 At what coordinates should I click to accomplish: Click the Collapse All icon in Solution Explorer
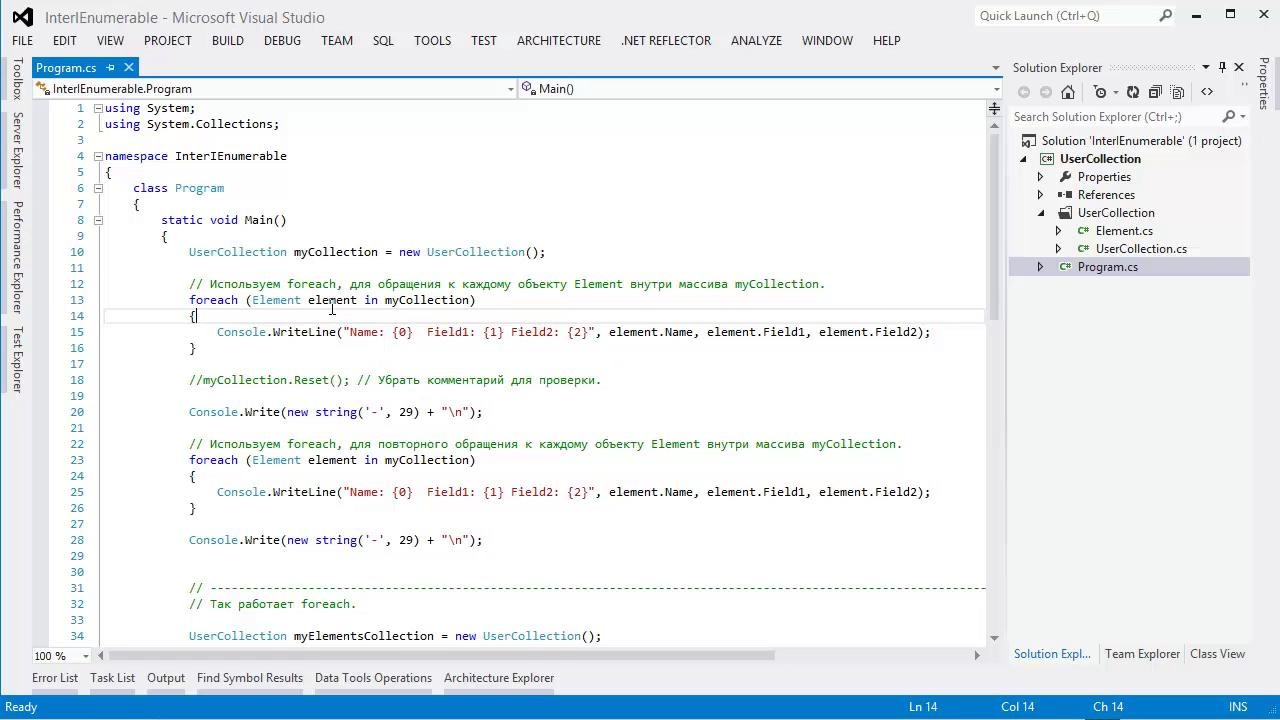tap(1155, 92)
